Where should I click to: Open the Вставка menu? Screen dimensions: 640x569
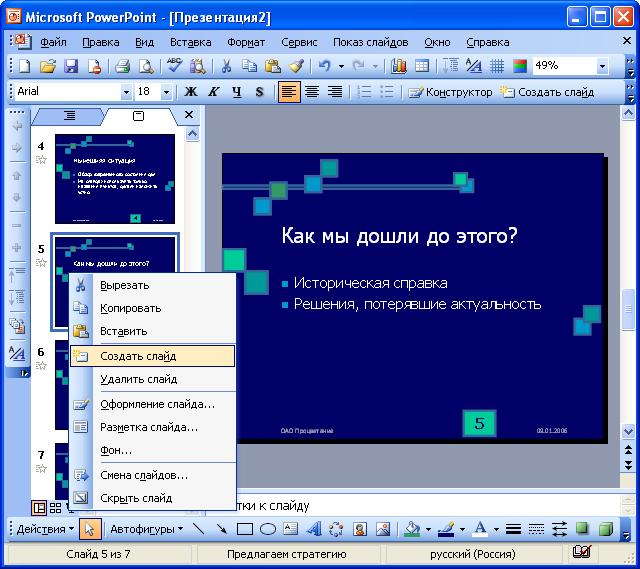click(x=190, y=42)
